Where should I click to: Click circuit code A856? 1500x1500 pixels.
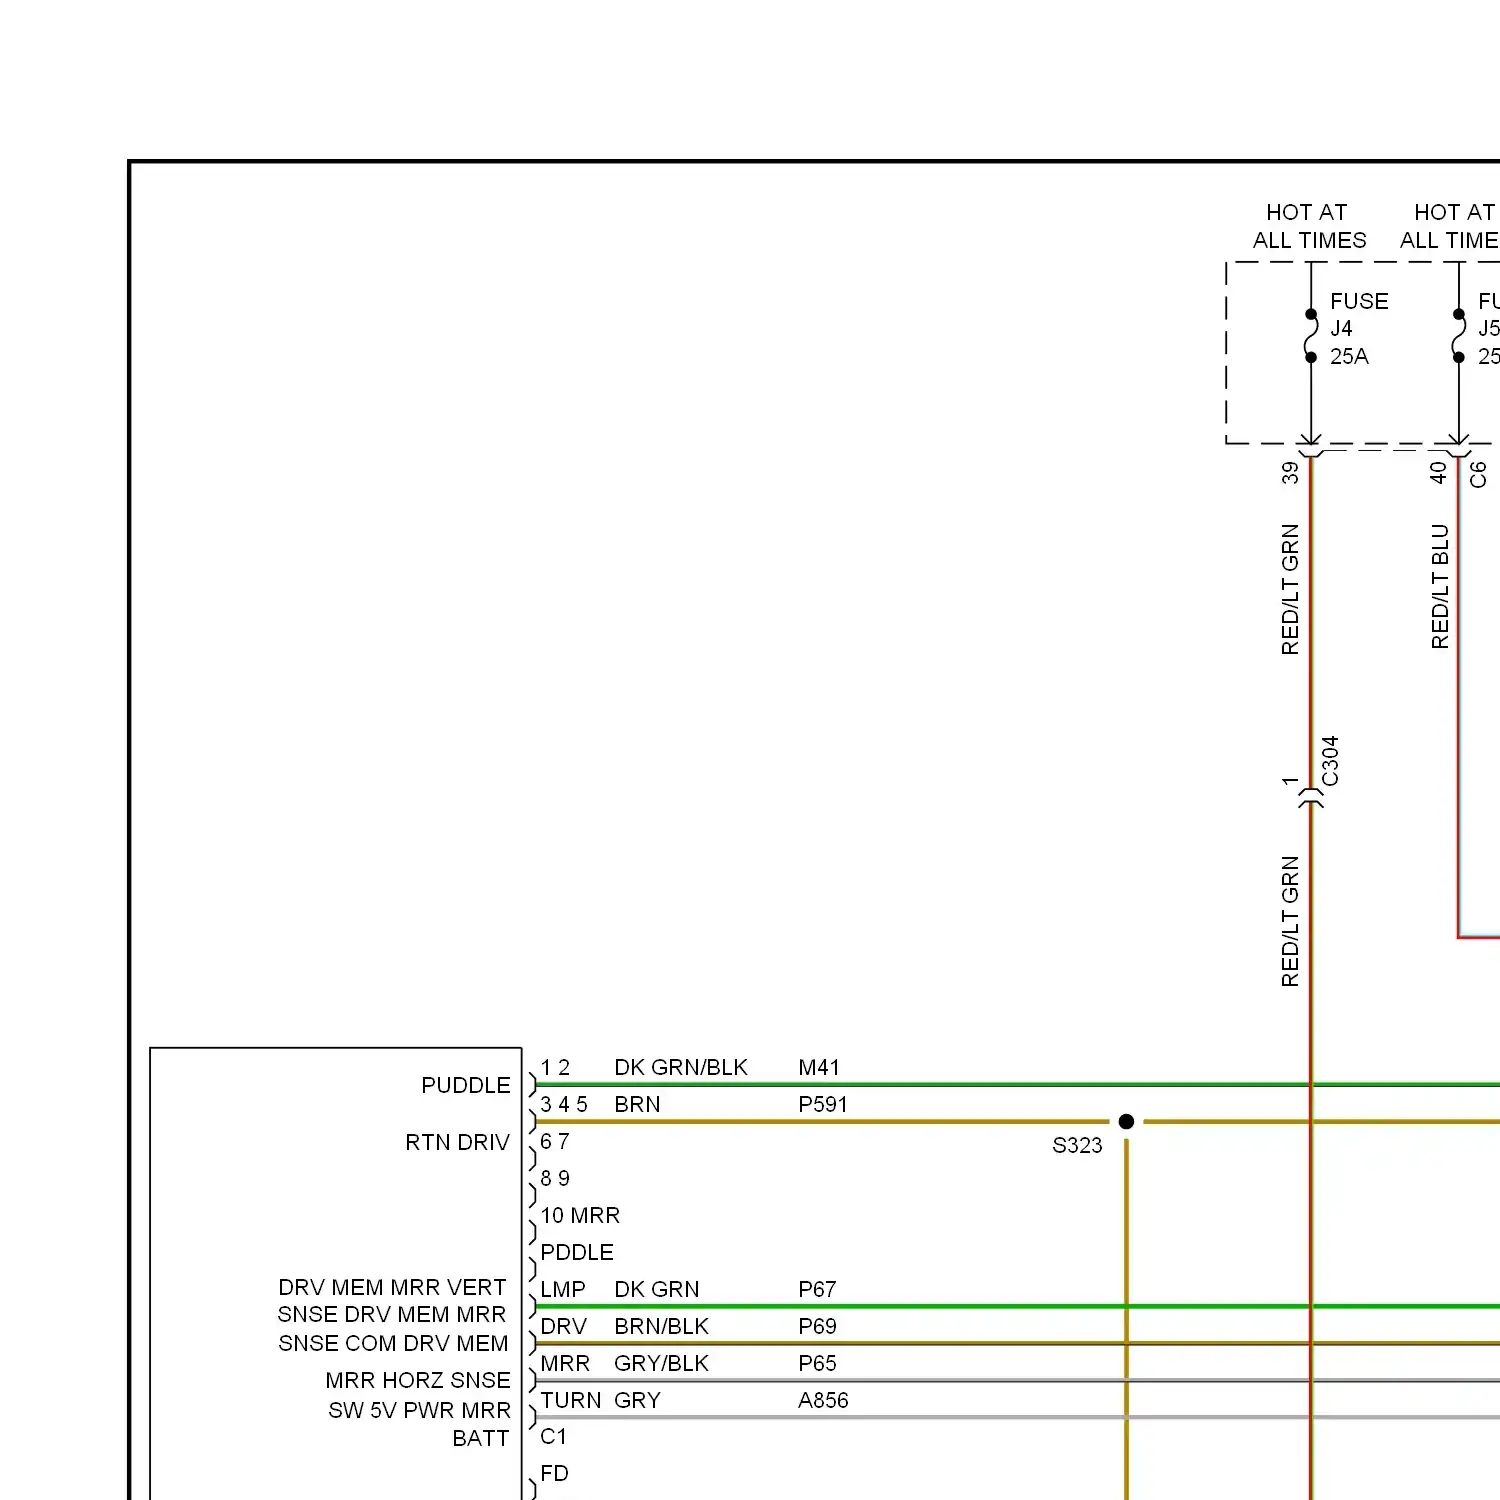pos(823,1401)
